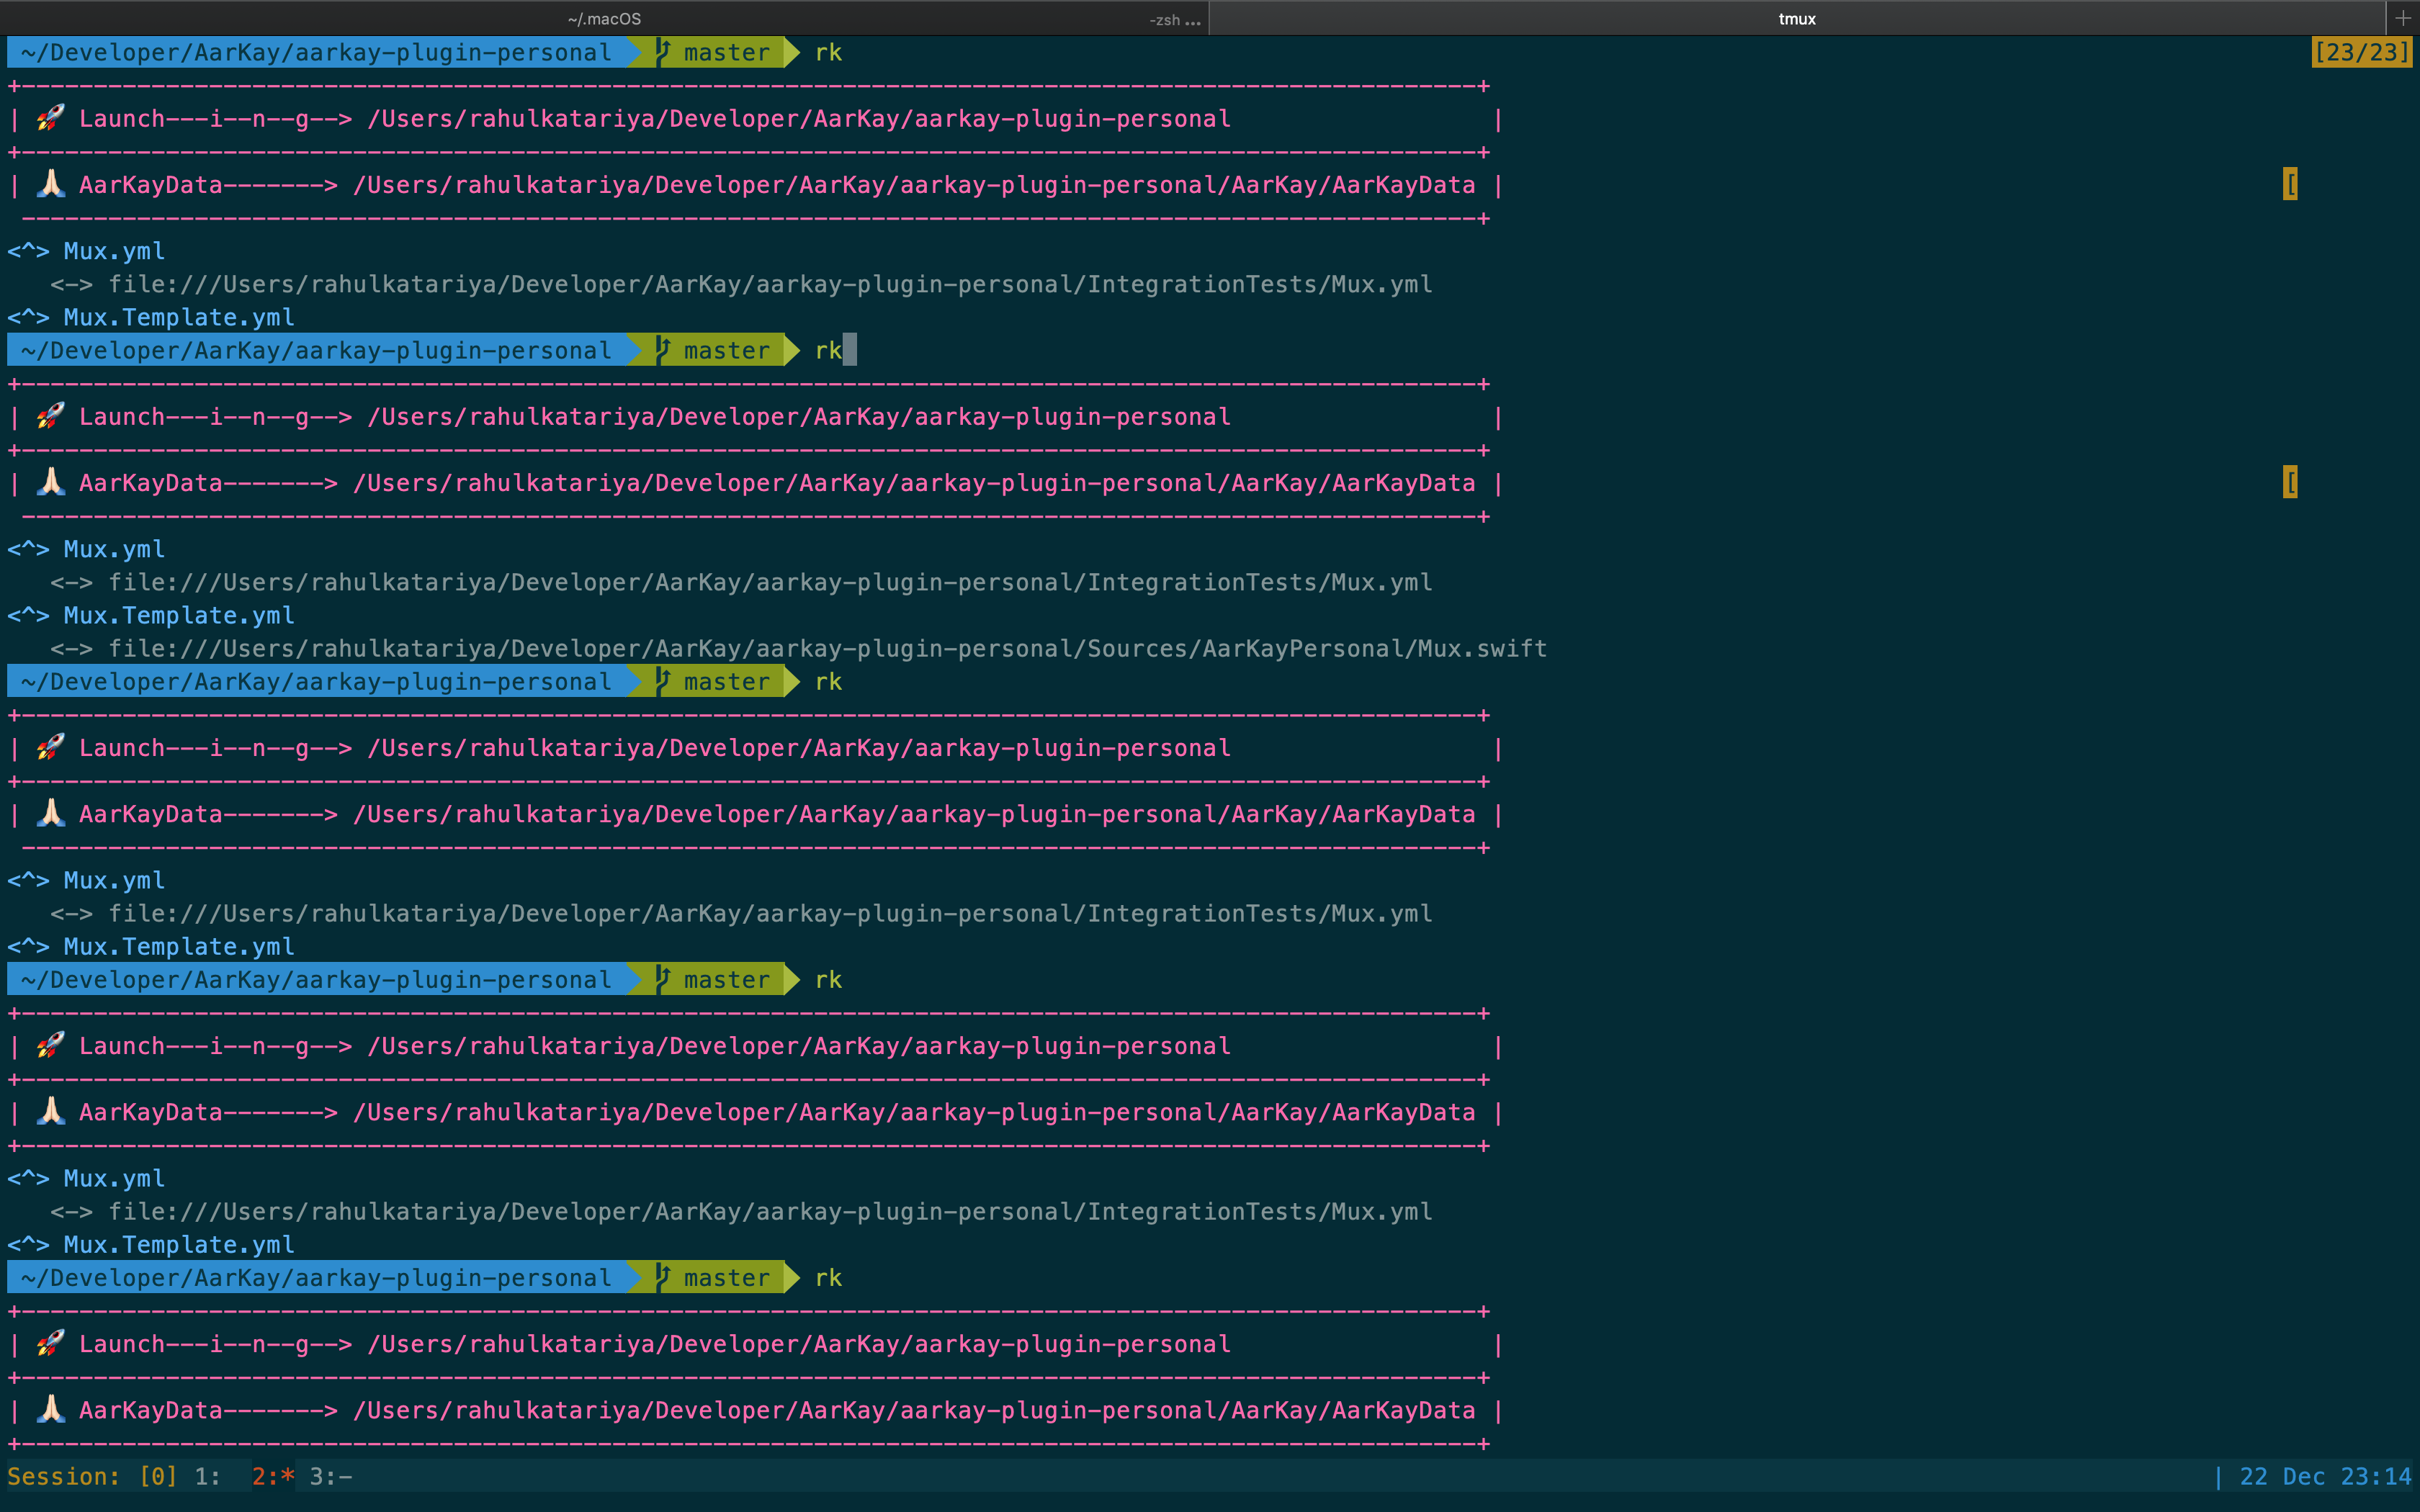Screen dimensions: 2420x1512
Task: Click the praying hands emoji in the topmost AarKayData row
Action: click(x=50, y=184)
